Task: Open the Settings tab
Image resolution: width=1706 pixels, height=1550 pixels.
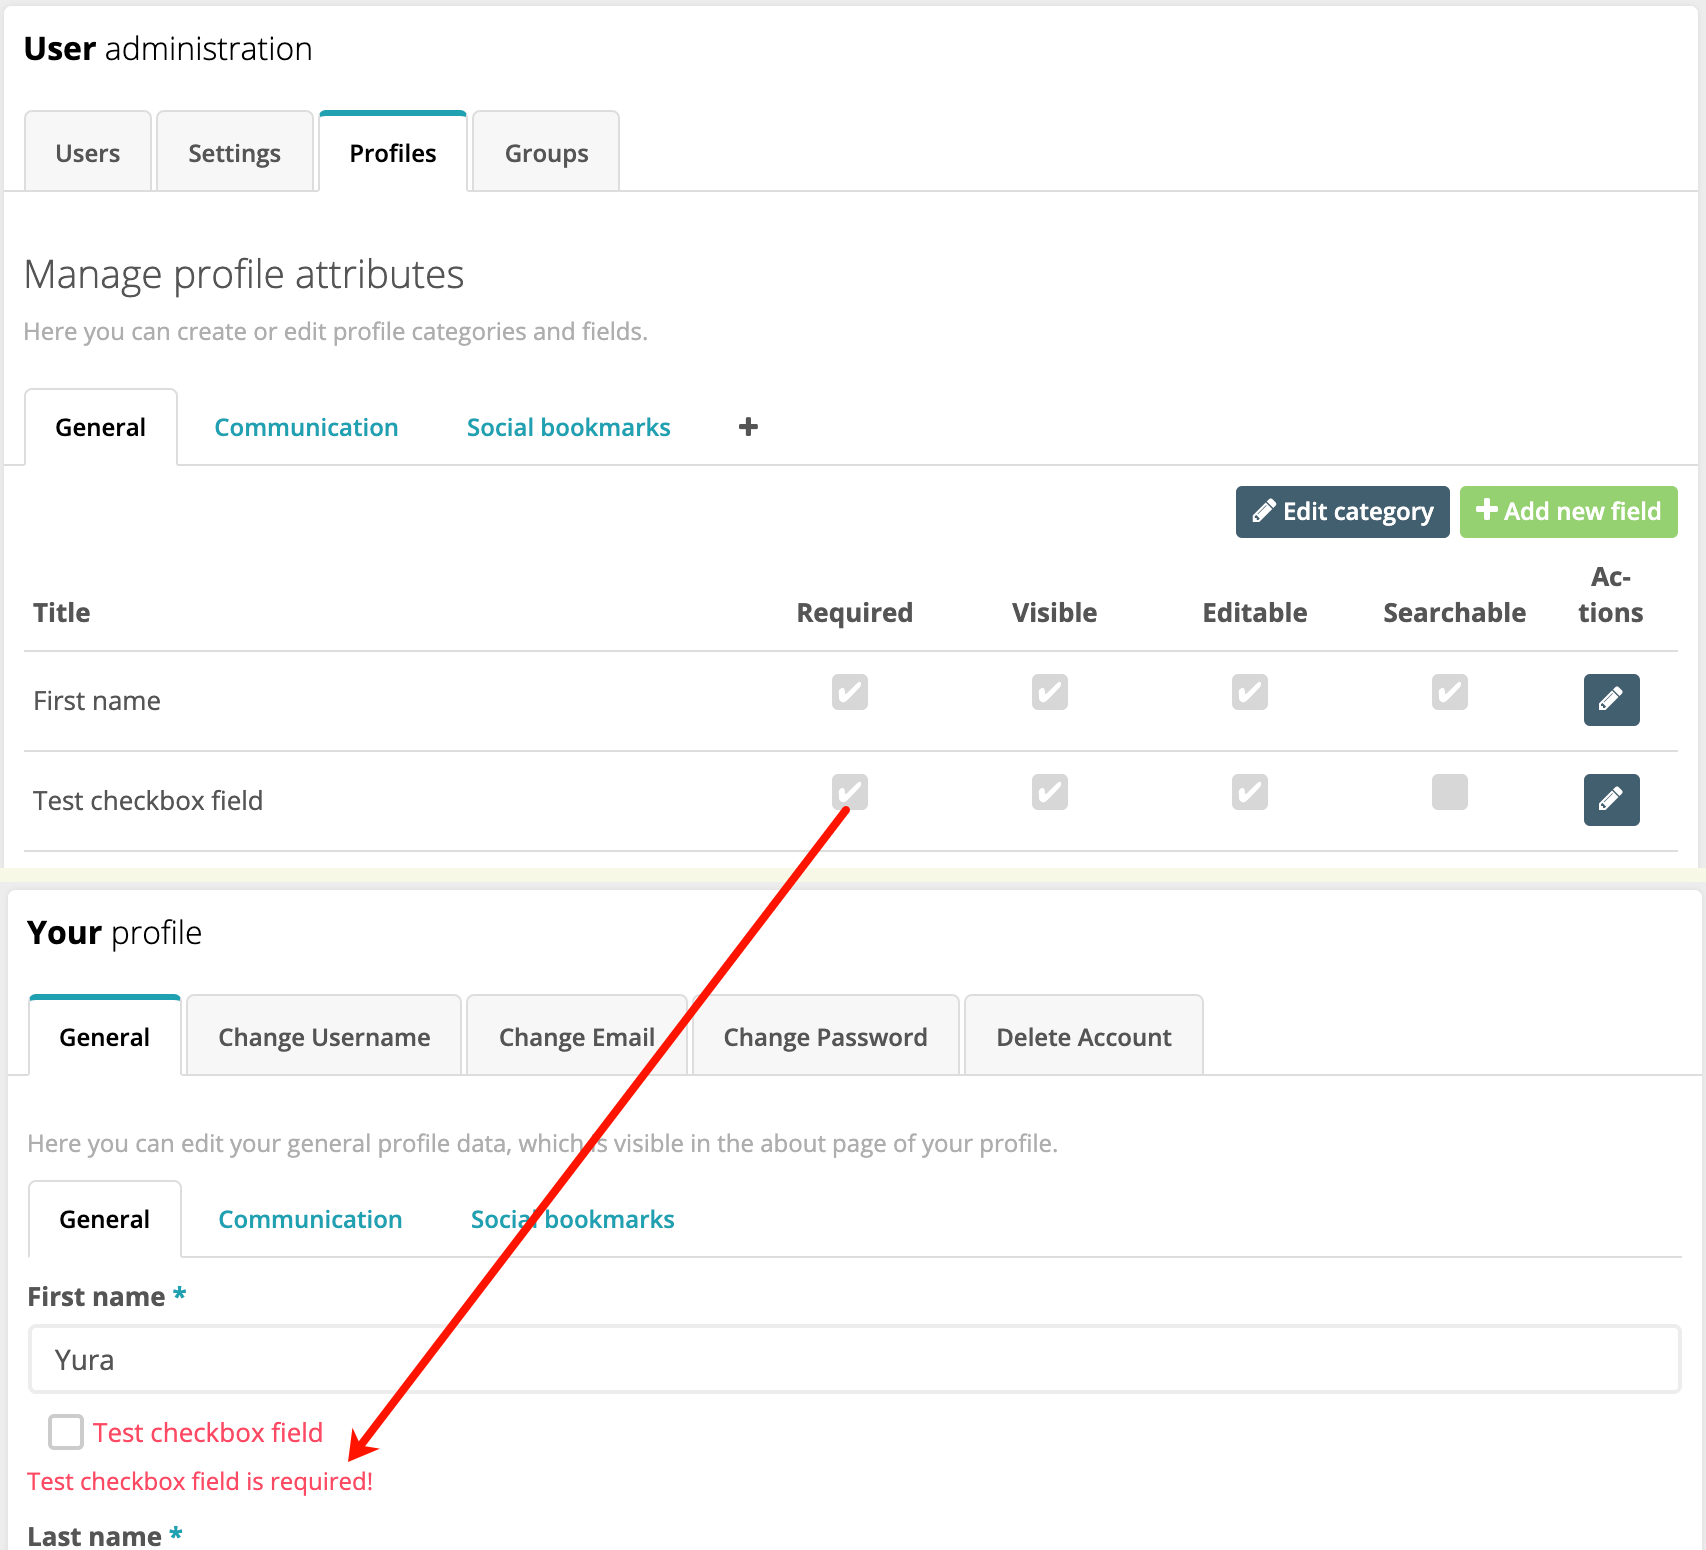Action: click(234, 152)
